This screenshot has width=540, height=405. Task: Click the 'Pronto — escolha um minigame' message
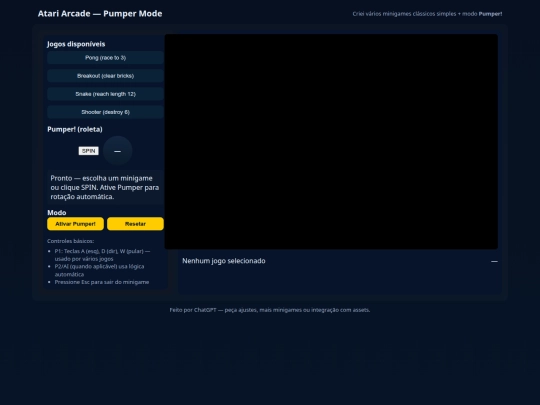pos(105,187)
